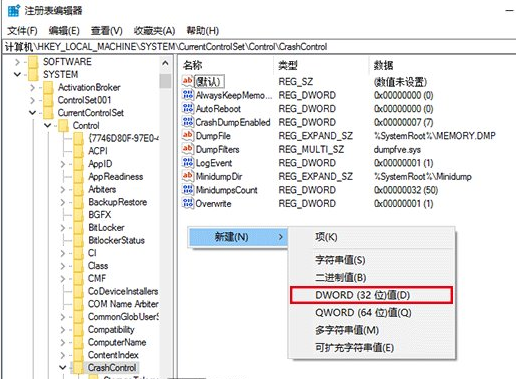Choose QWORD (64 位)值(Q) in submenu

pyautogui.click(x=371, y=313)
